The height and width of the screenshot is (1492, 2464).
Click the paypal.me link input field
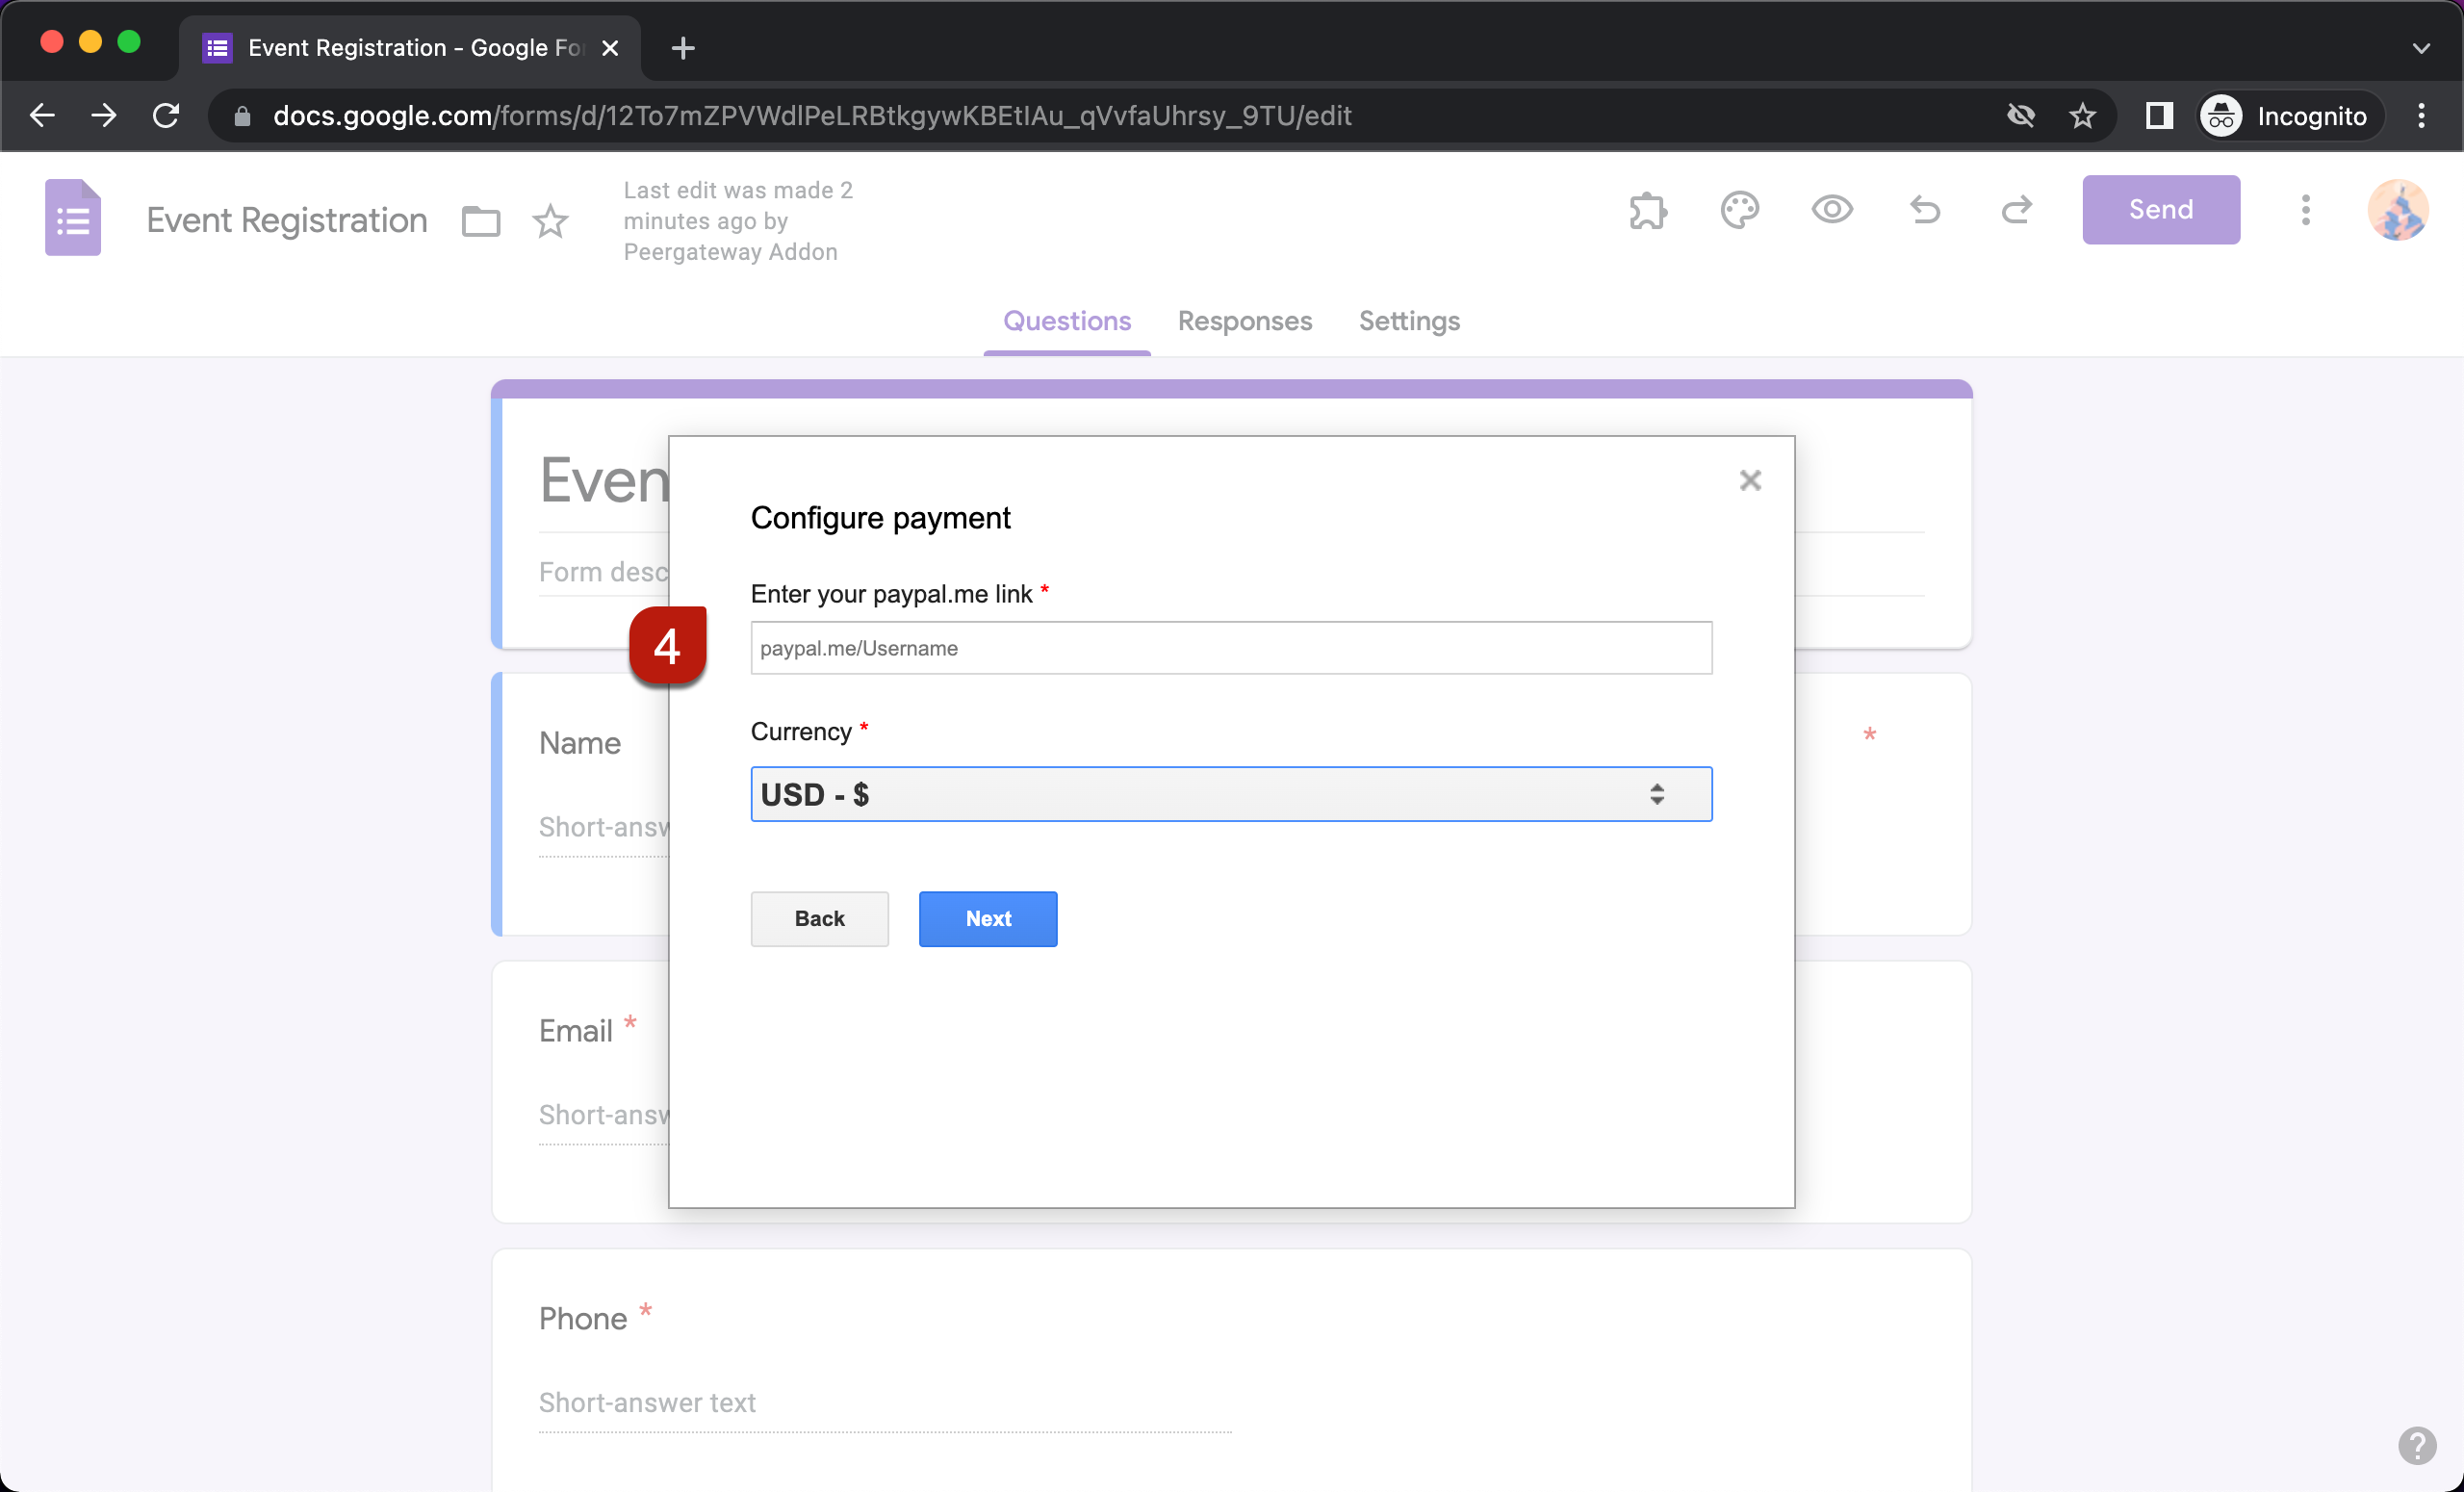(x=1230, y=648)
